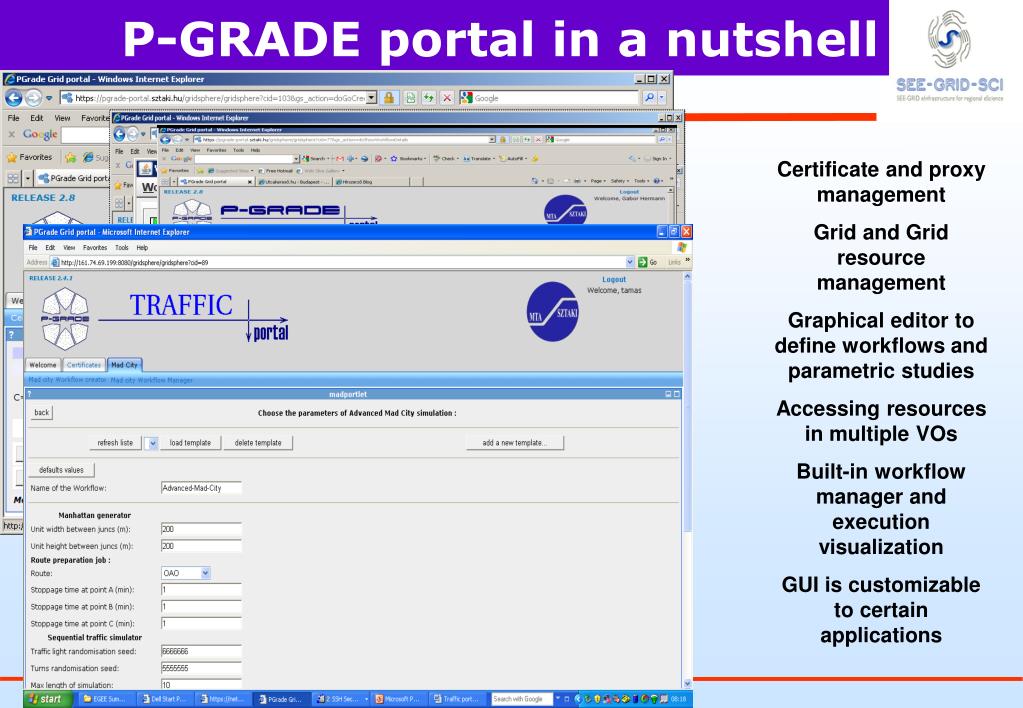The image size is (1023, 708).
Task: Open Help menu in front IE window
Action: 142,248
